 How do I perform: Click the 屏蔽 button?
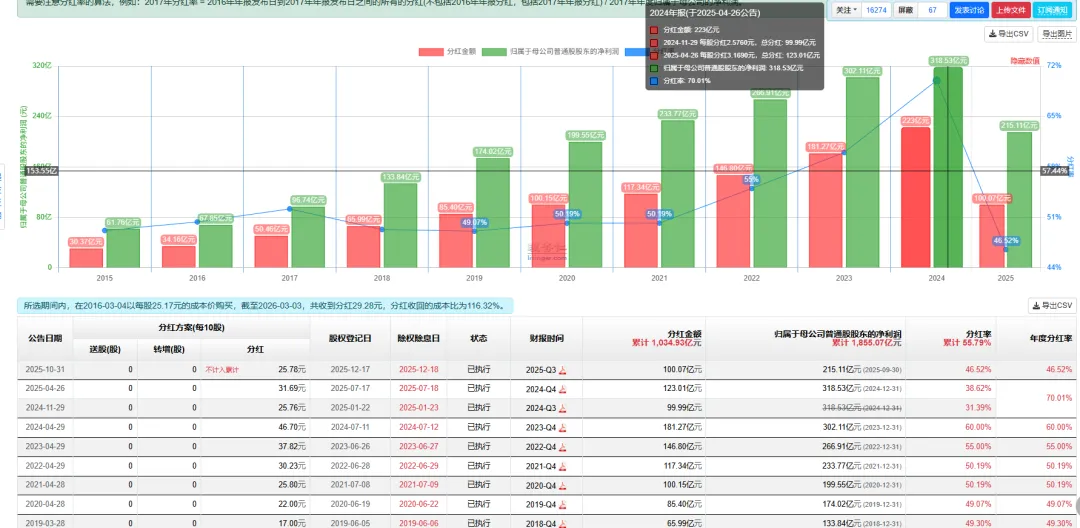(x=905, y=10)
